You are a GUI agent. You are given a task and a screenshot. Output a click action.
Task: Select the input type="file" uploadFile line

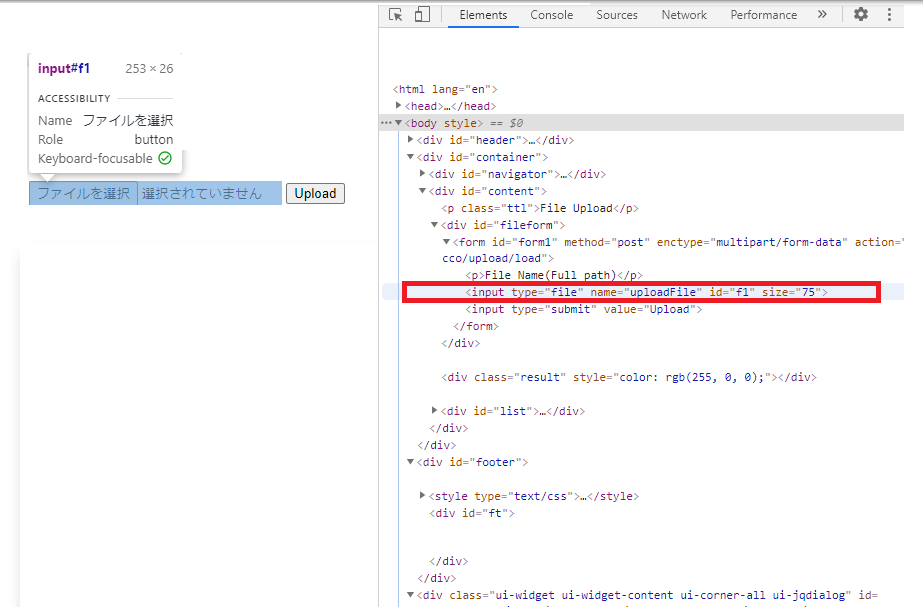point(646,292)
